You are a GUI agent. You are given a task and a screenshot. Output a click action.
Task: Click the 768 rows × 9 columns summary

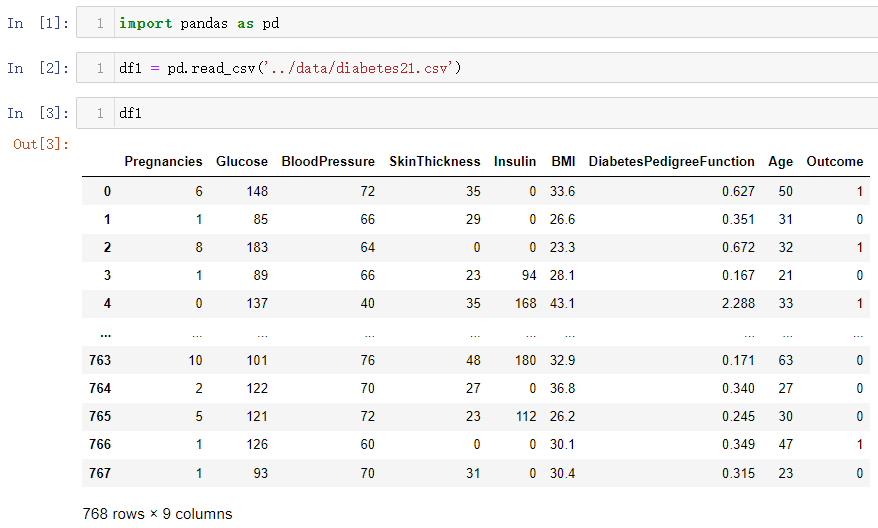(157, 513)
